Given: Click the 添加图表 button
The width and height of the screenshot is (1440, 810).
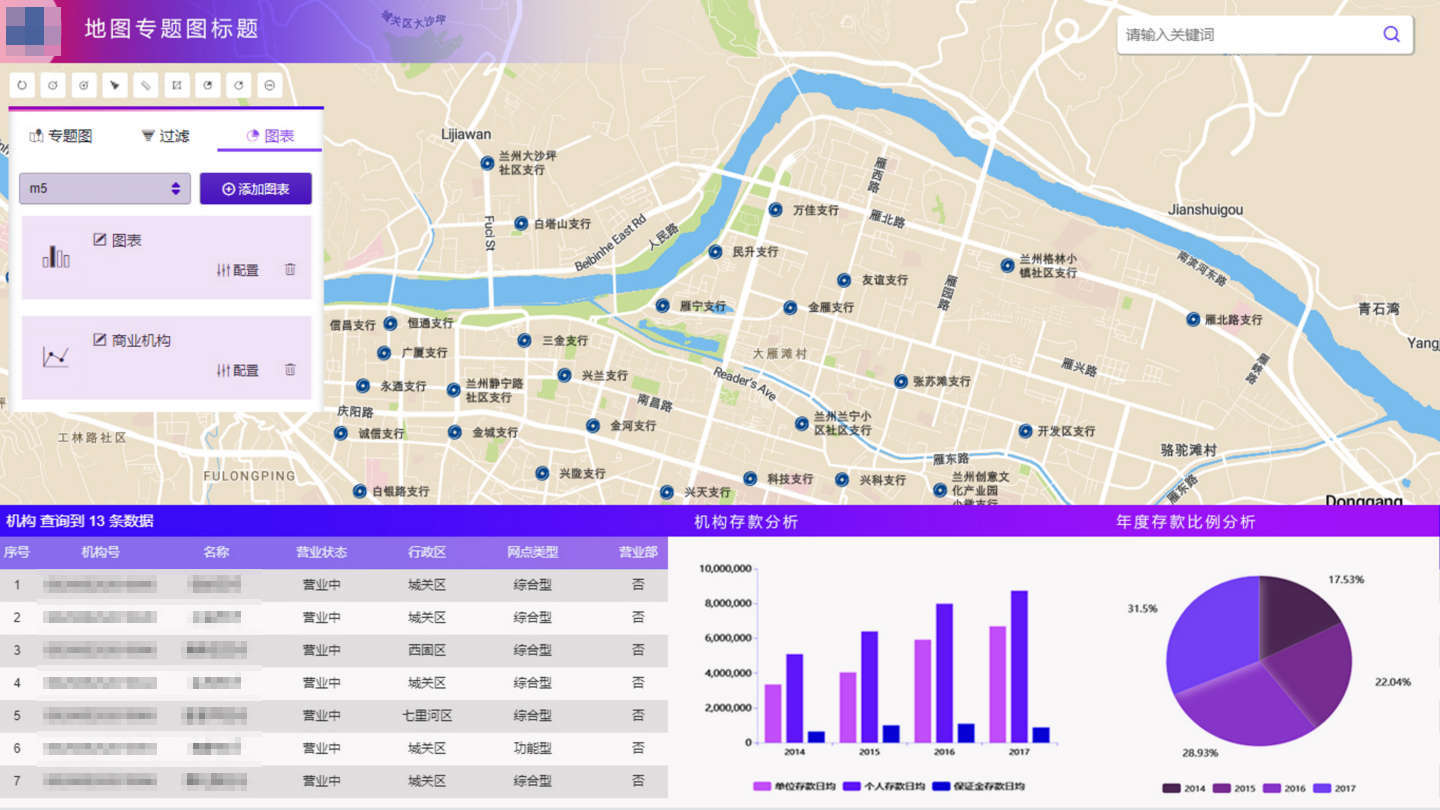Looking at the screenshot, I should (256, 188).
